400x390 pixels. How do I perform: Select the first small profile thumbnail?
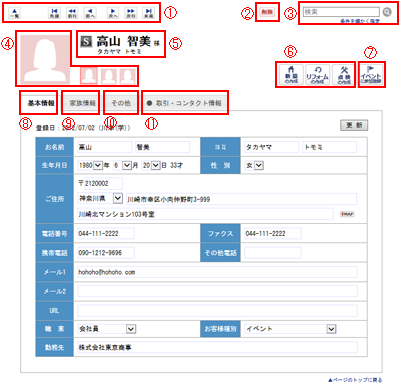(x=89, y=76)
